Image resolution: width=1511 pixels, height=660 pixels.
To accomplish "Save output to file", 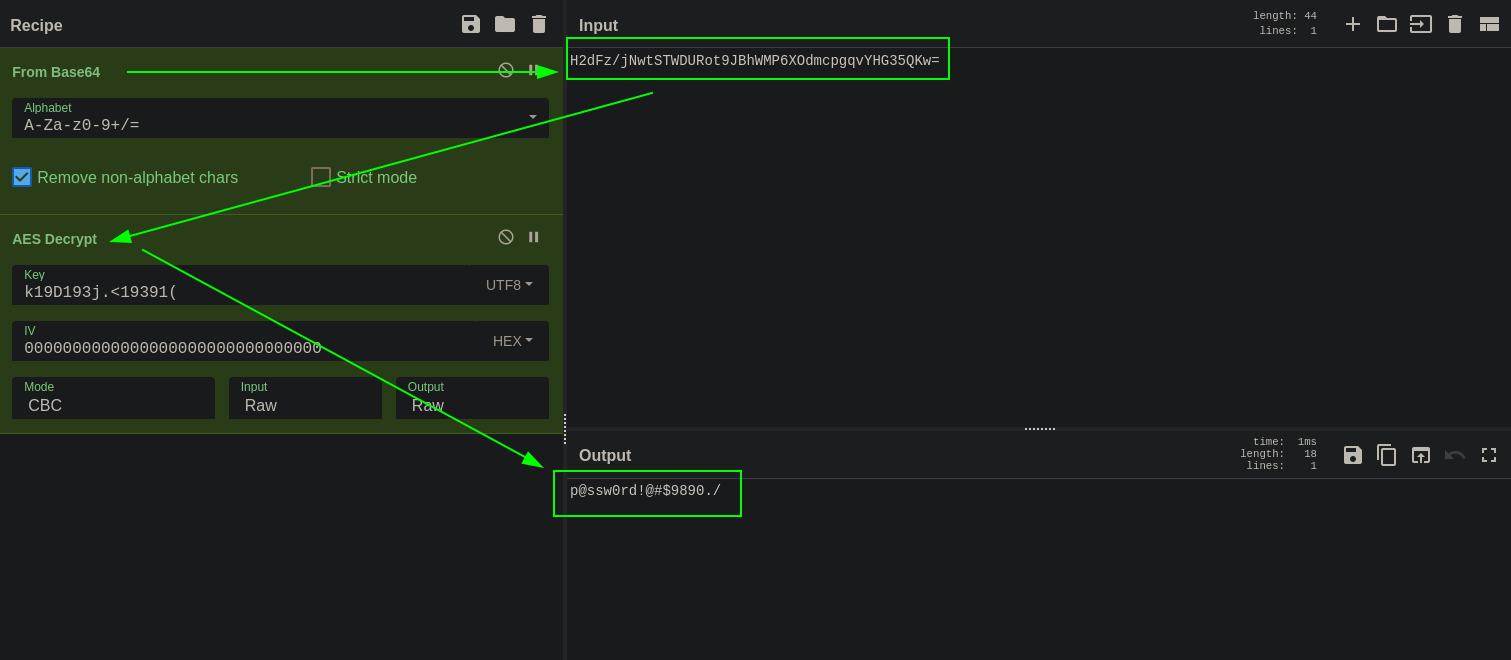I will pos(1353,455).
